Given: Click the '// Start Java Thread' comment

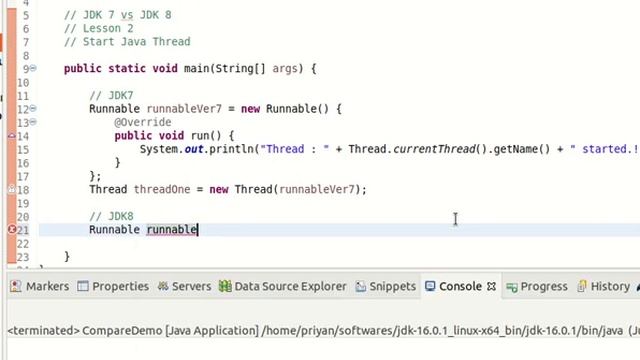Looking at the screenshot, I should (127, 42).
